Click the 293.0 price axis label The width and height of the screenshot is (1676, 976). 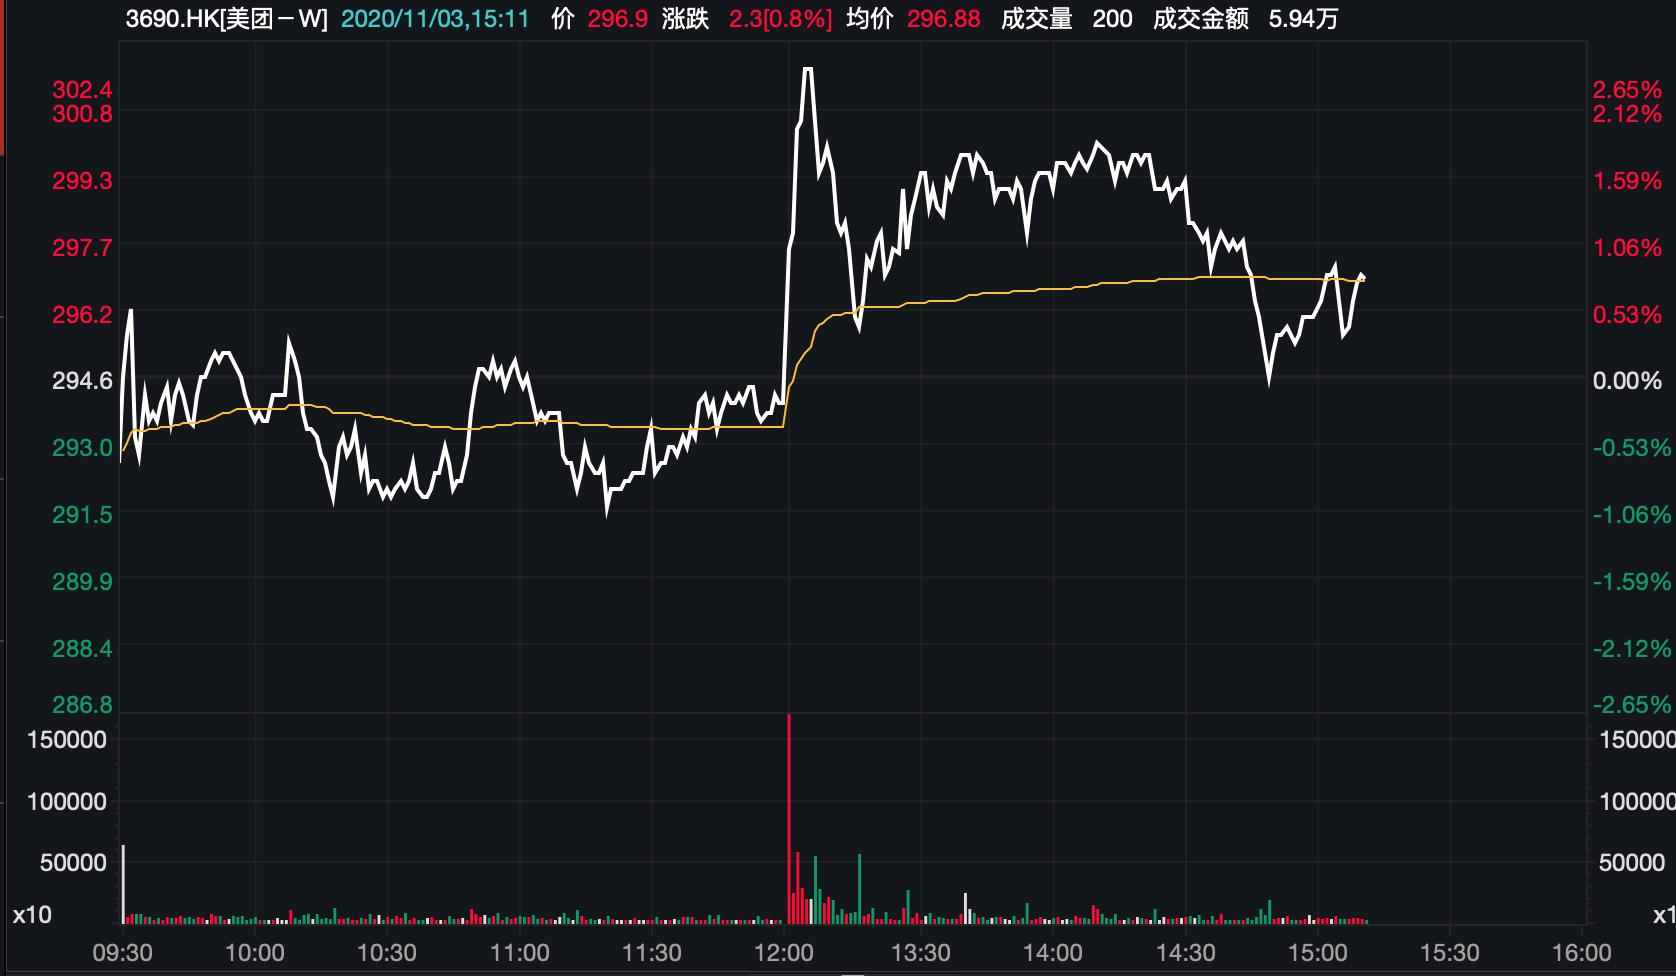point(82,447)
